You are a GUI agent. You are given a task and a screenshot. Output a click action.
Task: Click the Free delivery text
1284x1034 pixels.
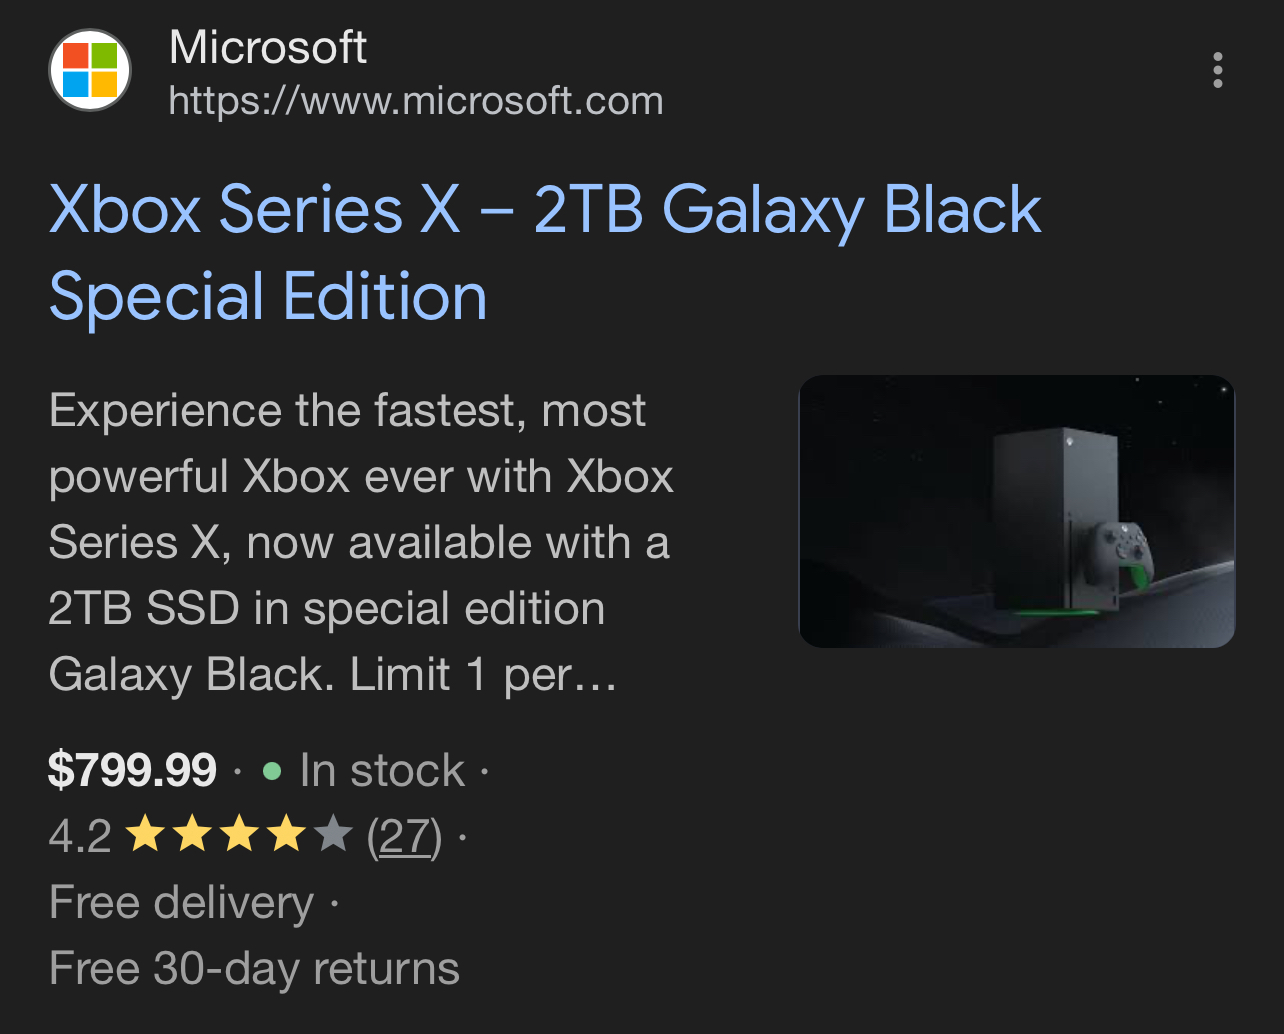coord(180,902)
